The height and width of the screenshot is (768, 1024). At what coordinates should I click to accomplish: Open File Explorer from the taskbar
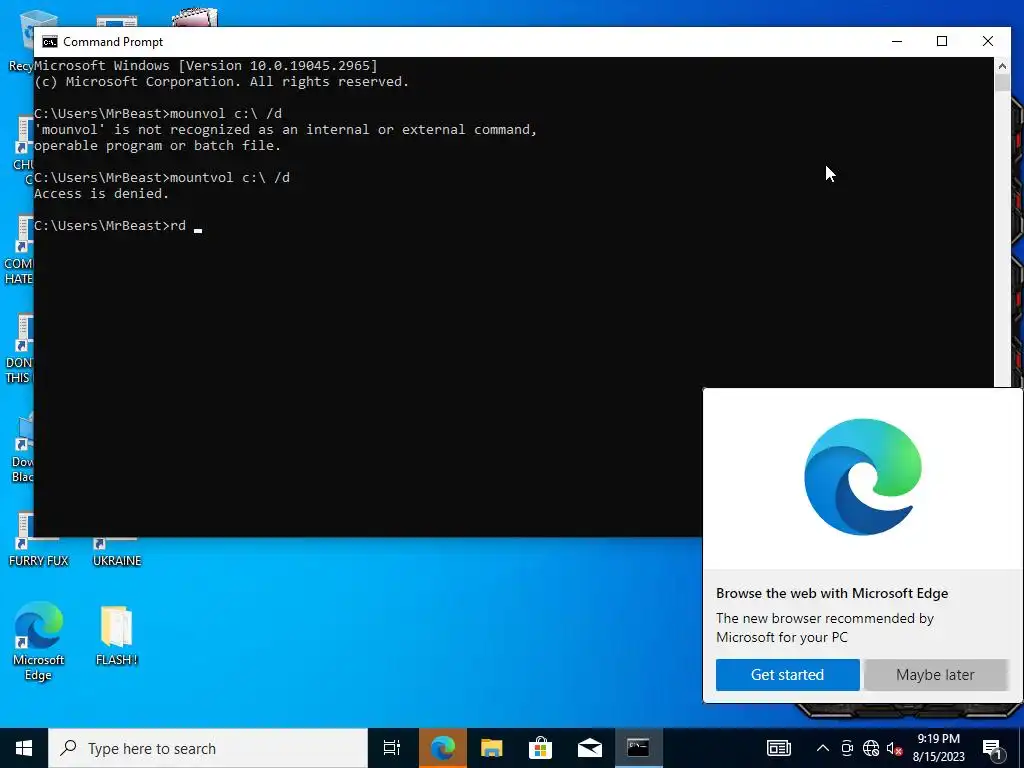(491, 748)
